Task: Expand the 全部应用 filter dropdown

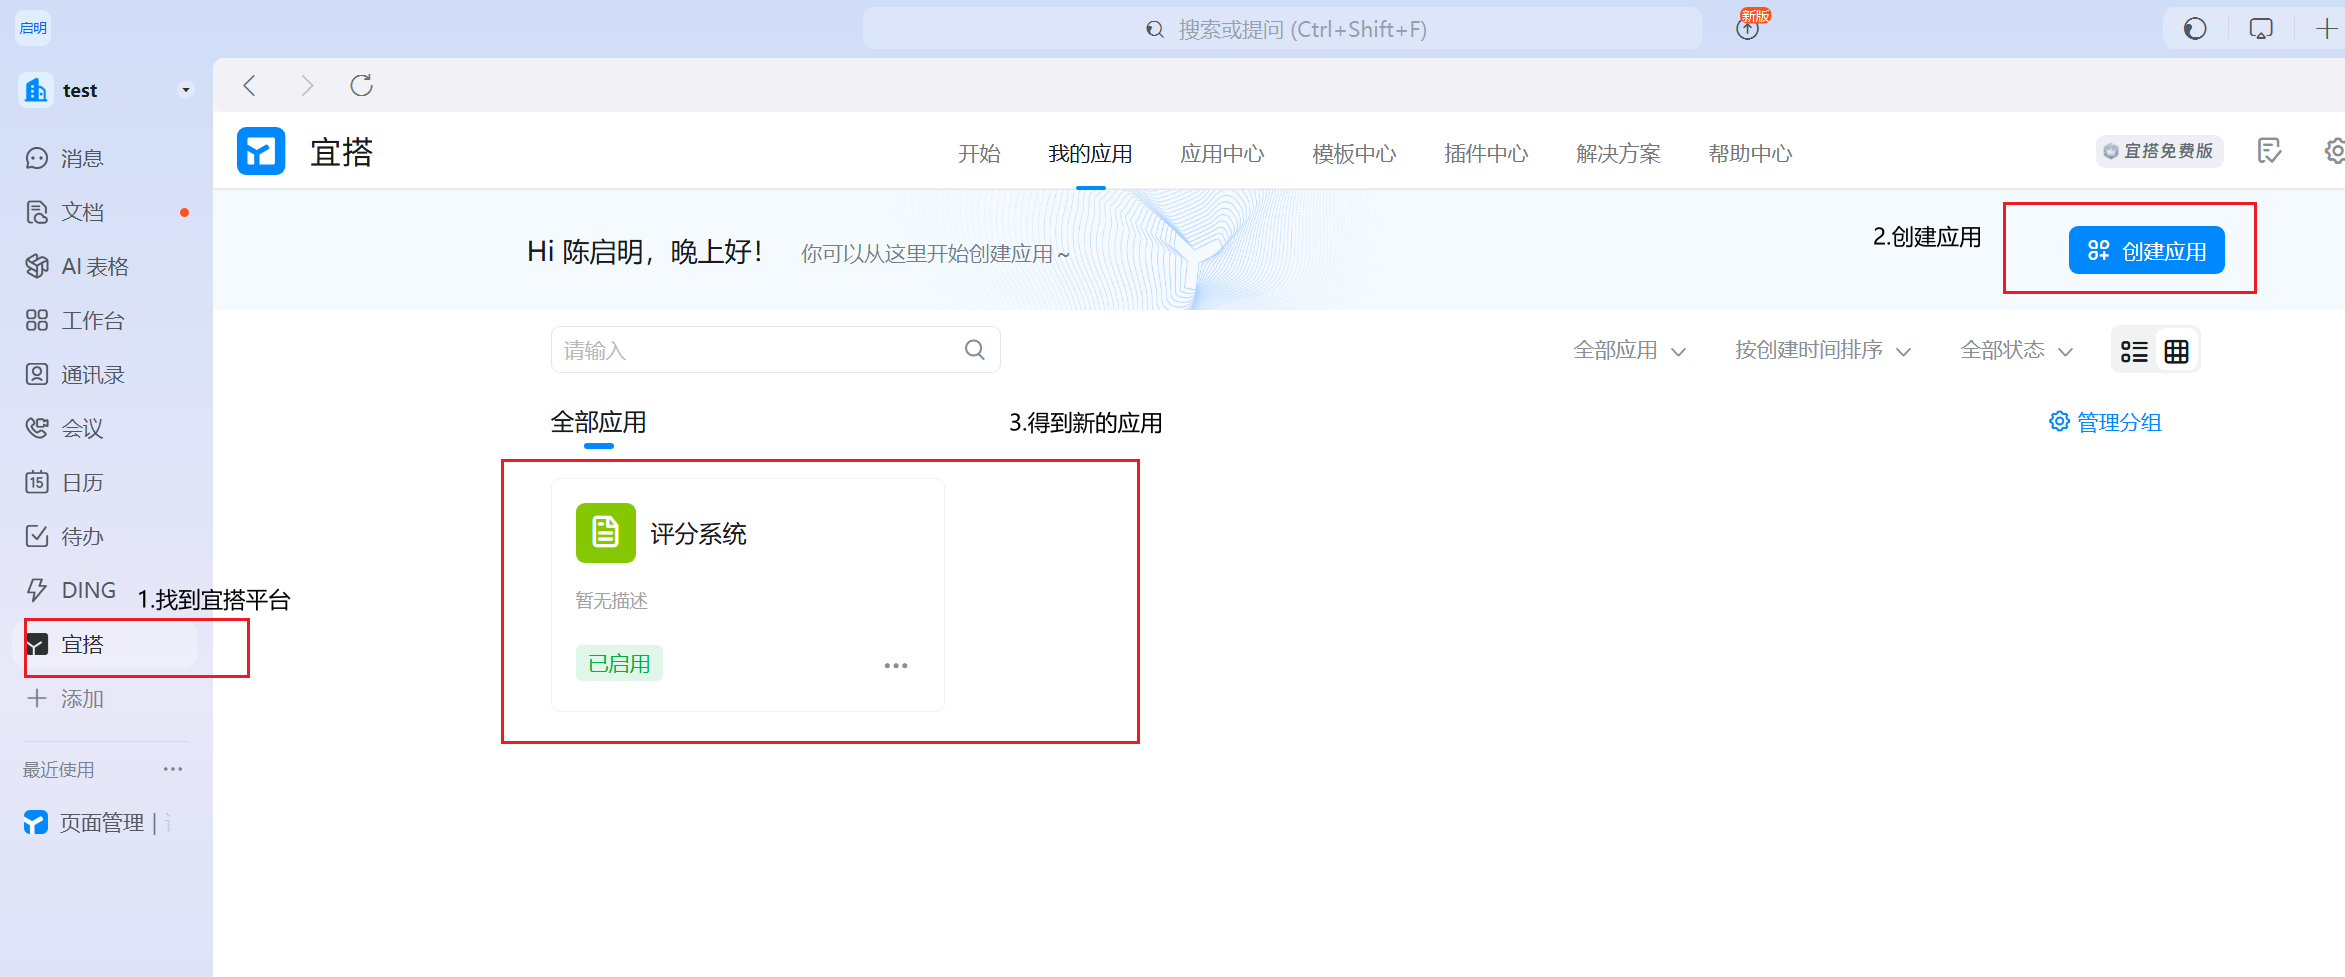Action: (x=1629, y=350)
